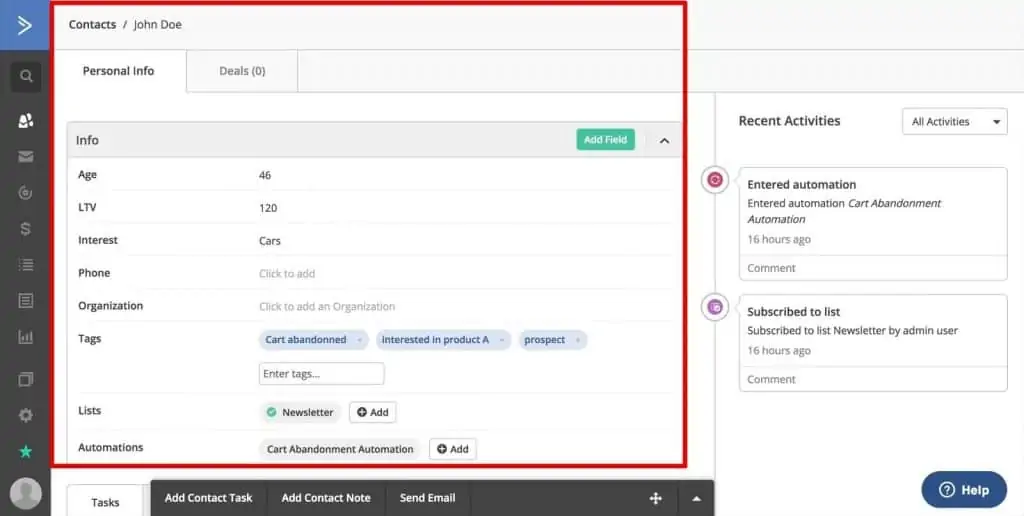Click the Recent Activities heading

coord(789,121)
